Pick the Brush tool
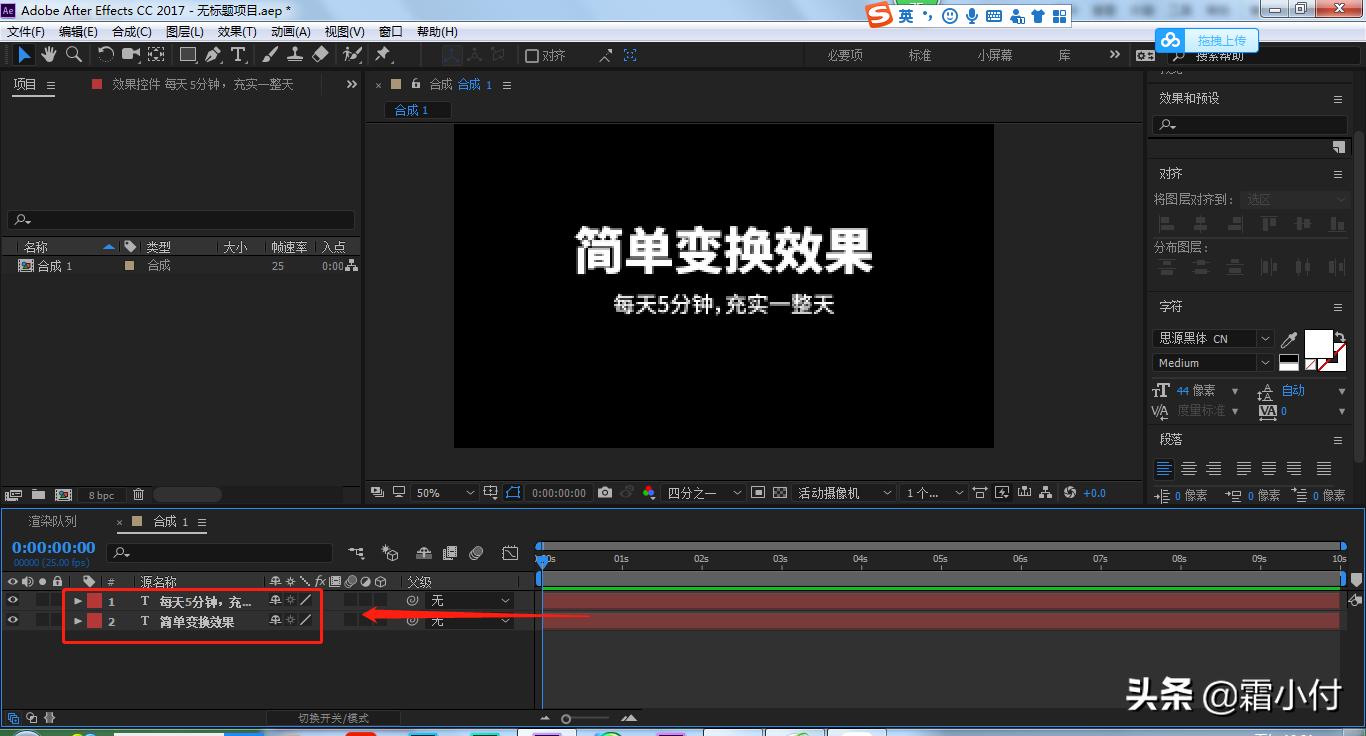 [268, 55]
